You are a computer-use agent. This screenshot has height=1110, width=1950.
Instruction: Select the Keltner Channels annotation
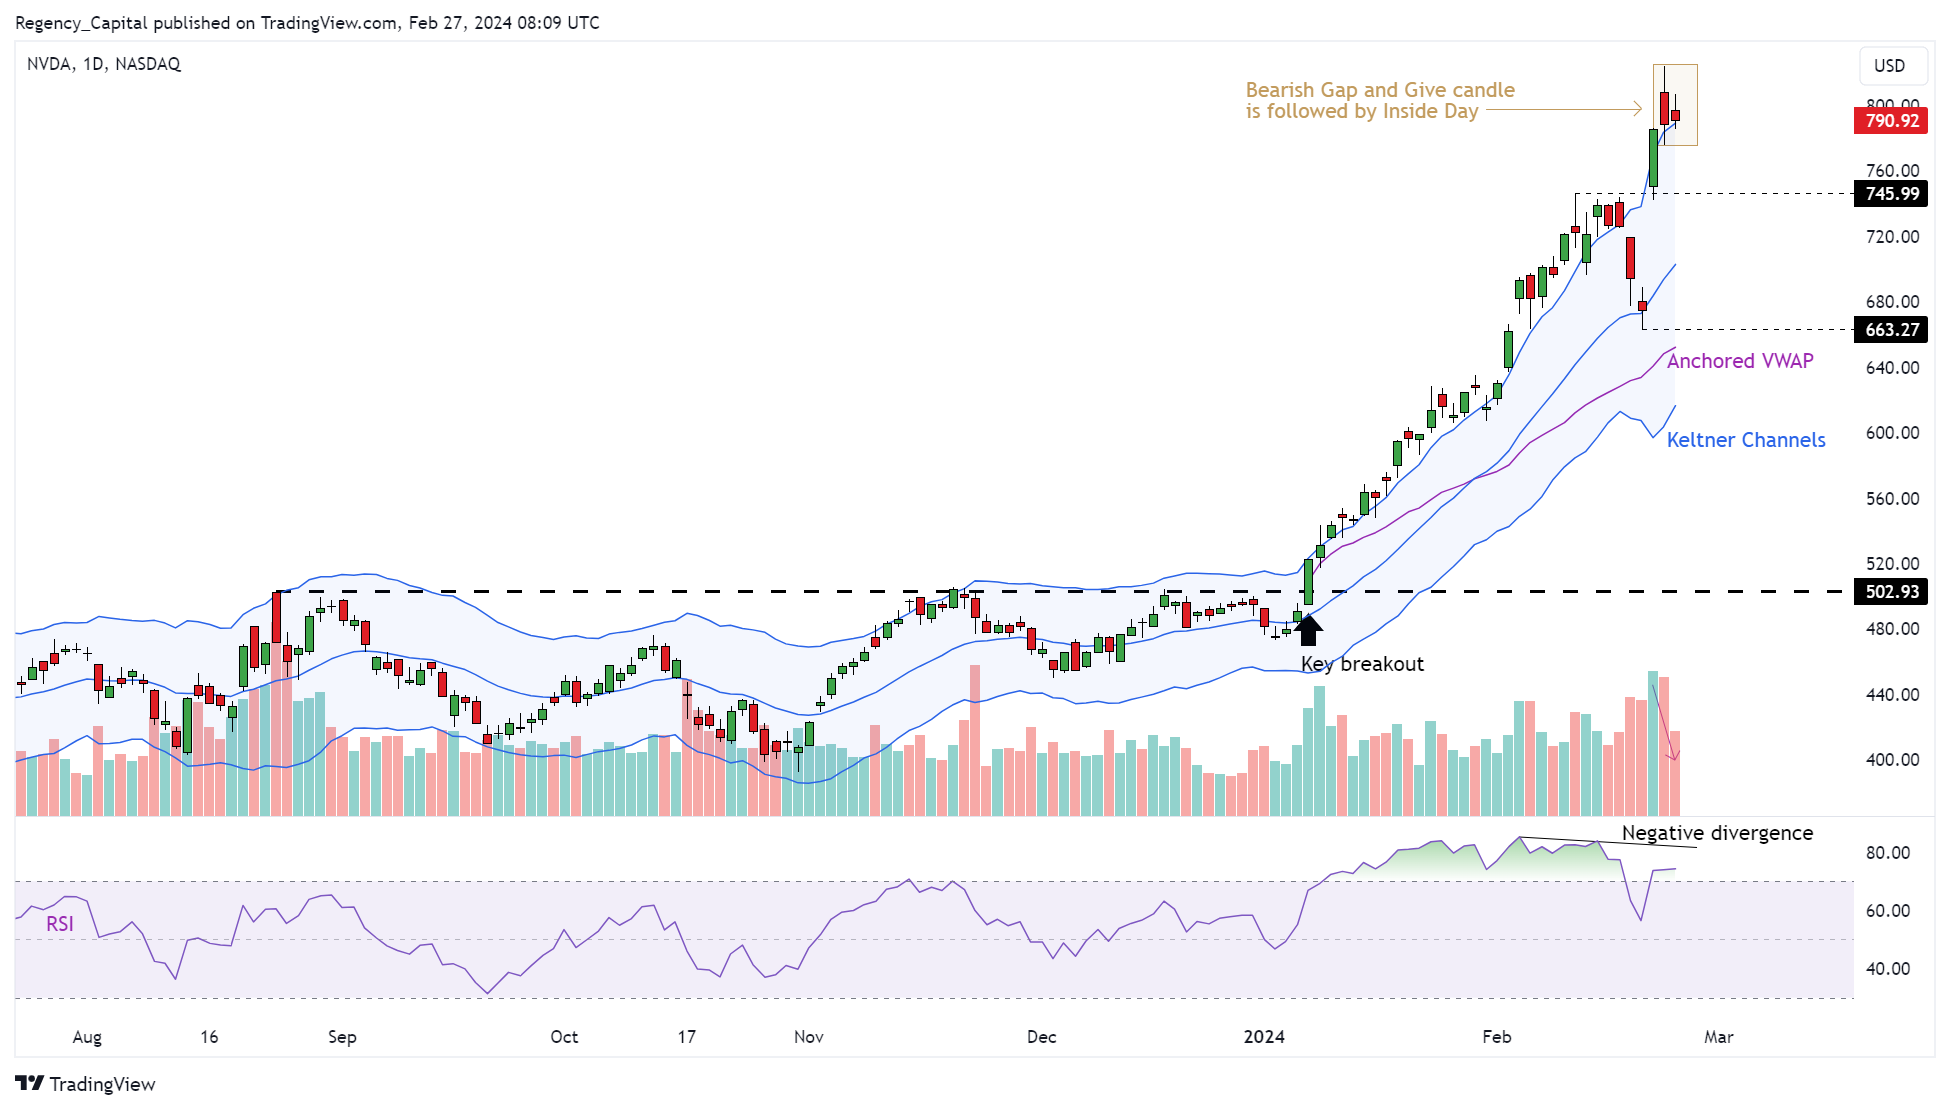pyautogui.click(x=1746, y=440)
